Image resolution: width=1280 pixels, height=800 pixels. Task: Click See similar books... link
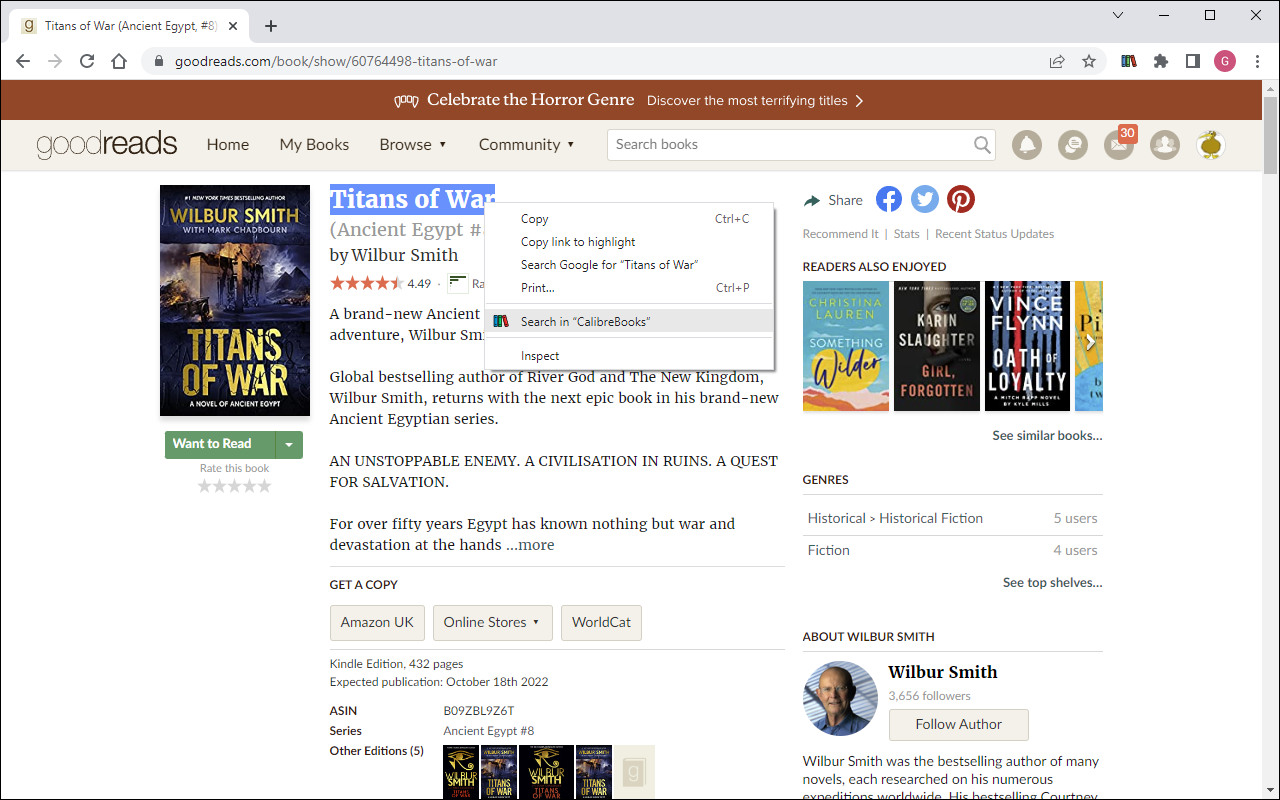click(x=1047, y=436)
